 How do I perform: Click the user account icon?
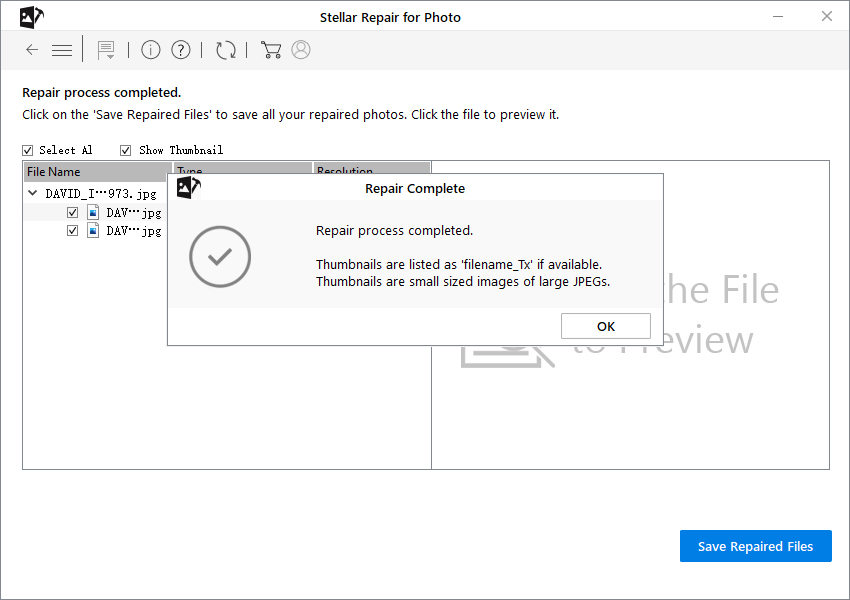coord(301,50)
